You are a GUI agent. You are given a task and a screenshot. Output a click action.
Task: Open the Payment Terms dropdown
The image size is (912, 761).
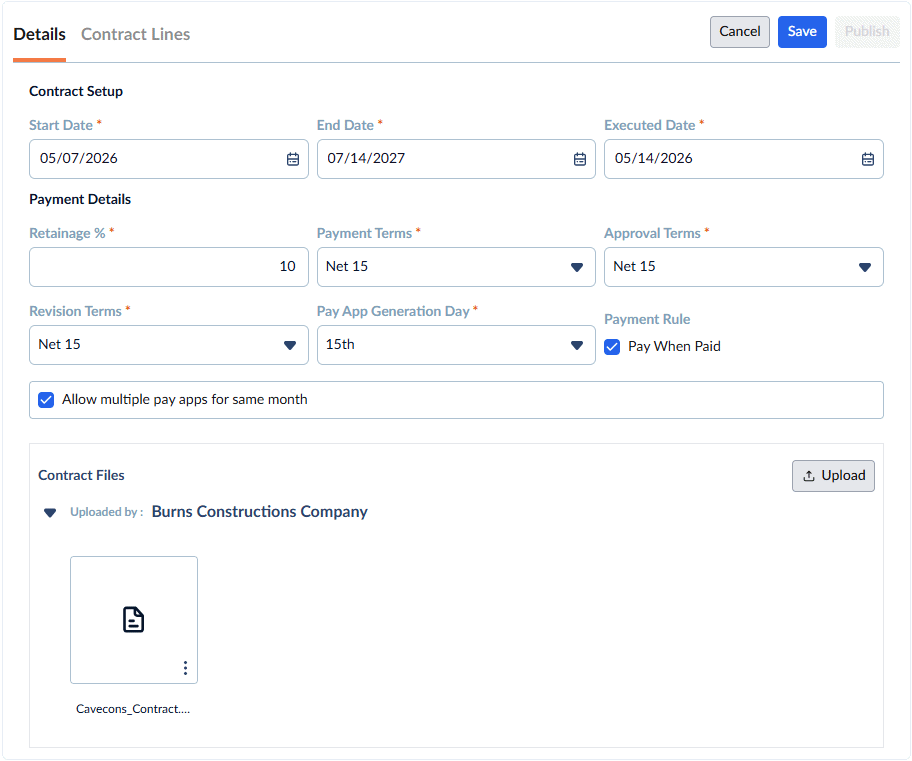coord(456,267)
